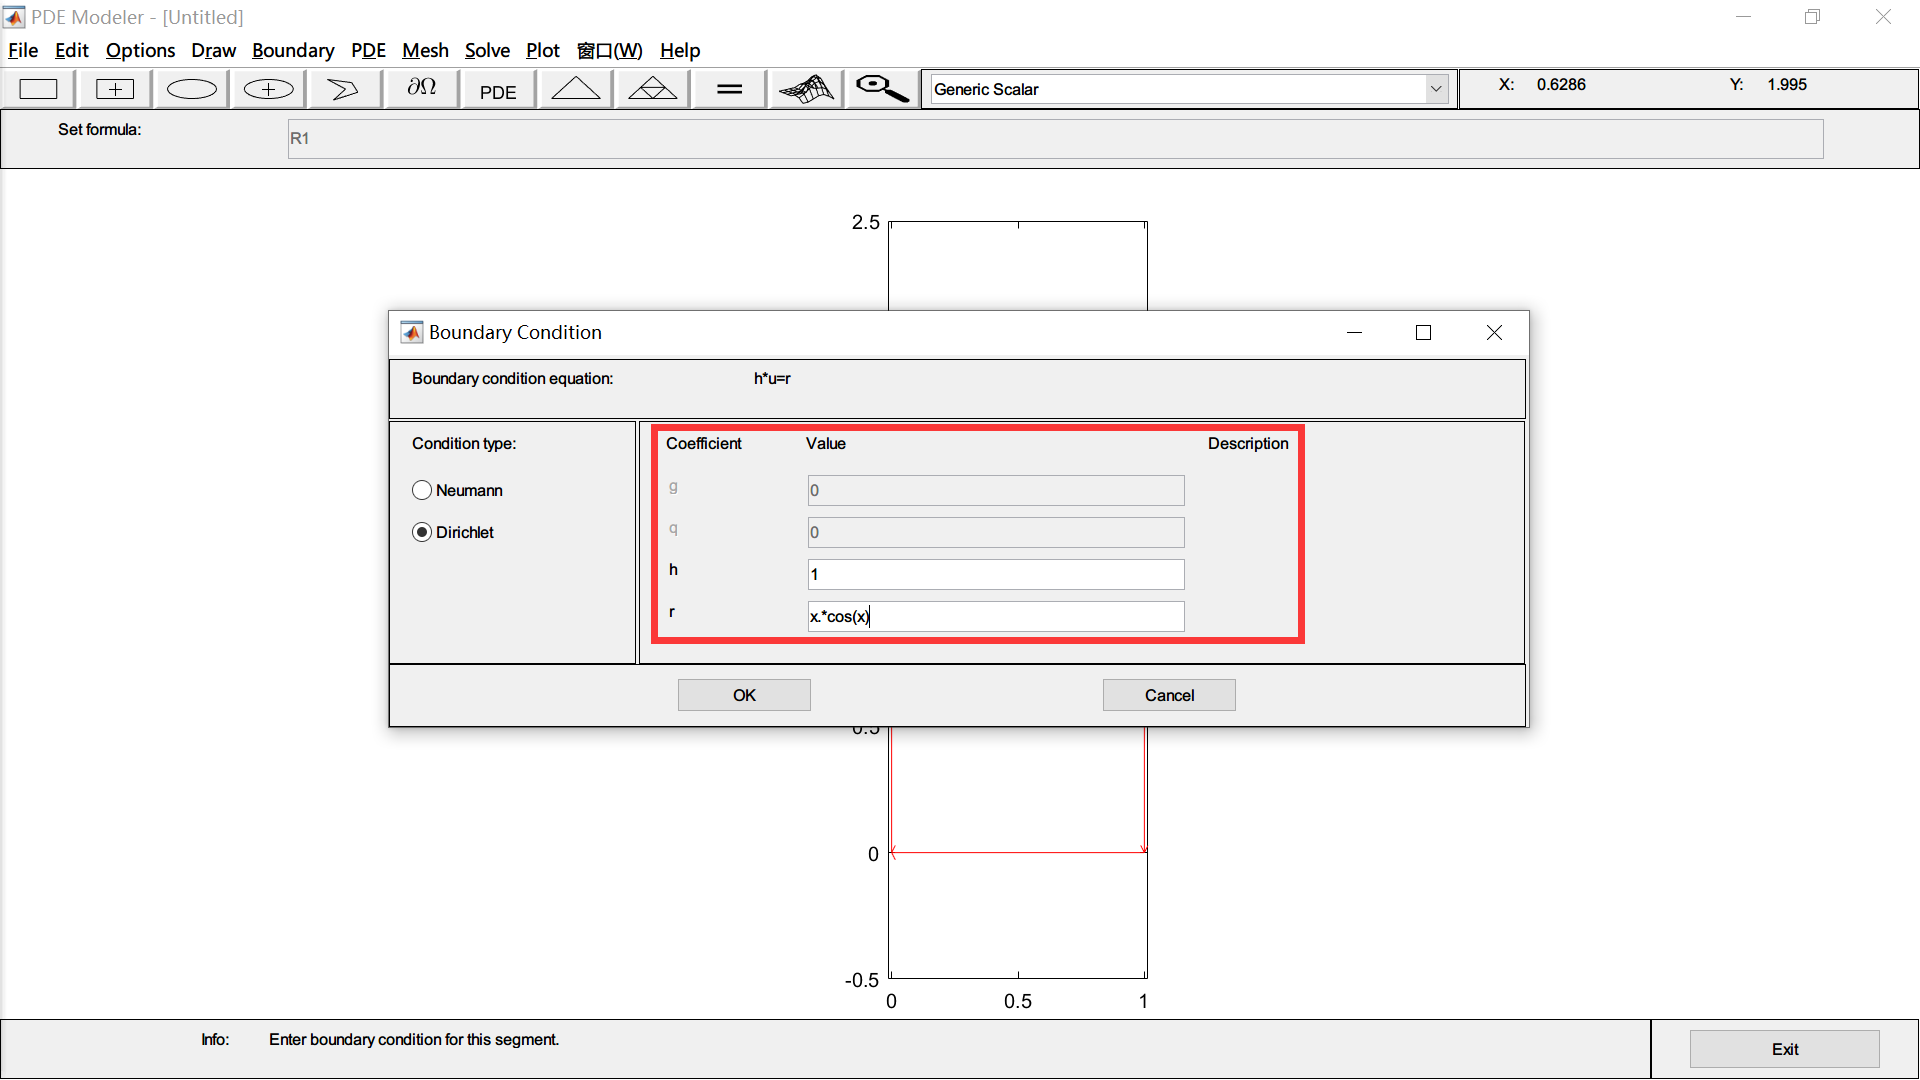Activate the zoom tool
This screenshot has height=1080, width=1920.
(x=879, y=88)
